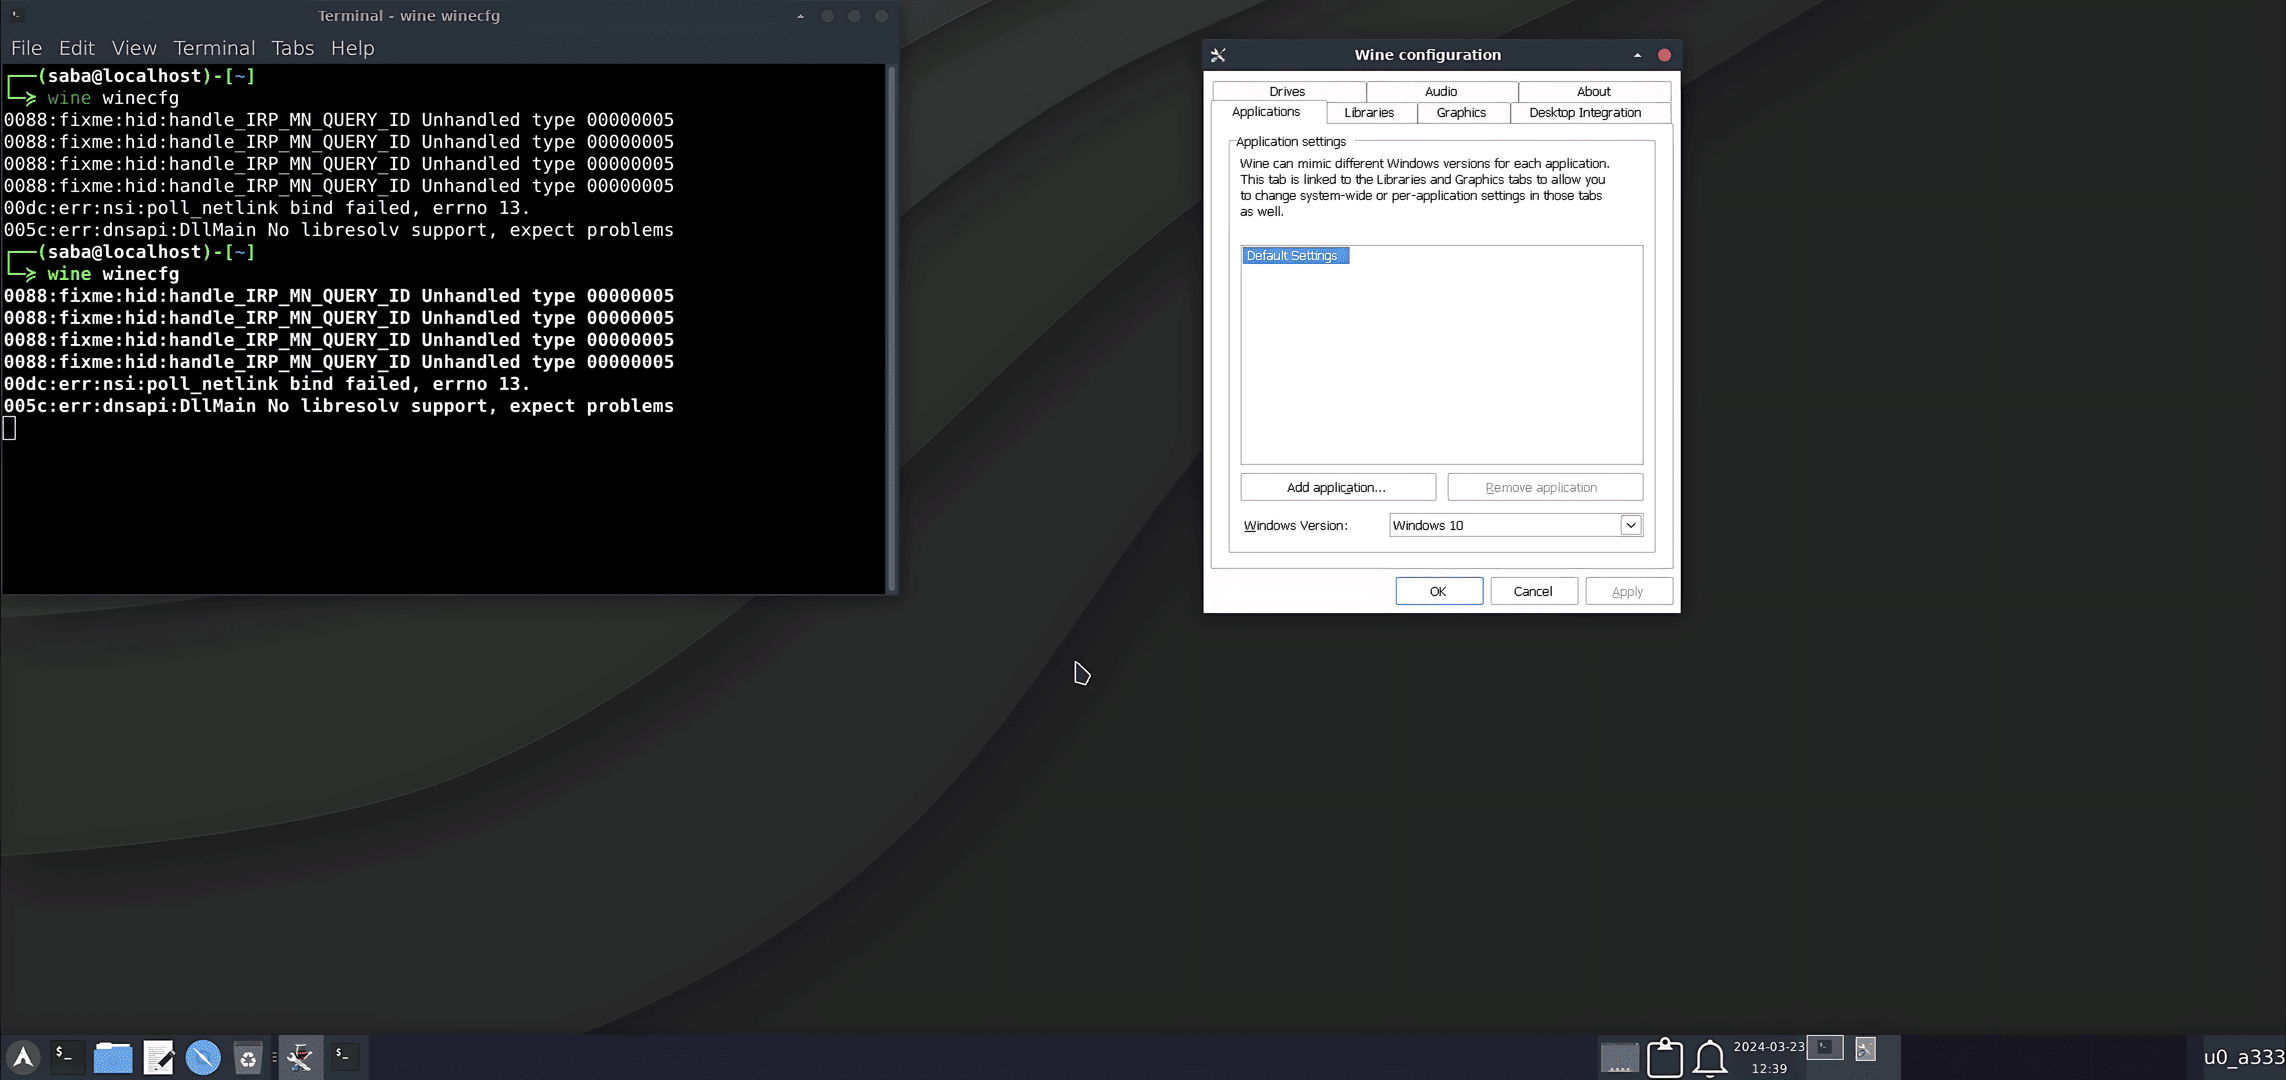Click the Wine wrench icon in the title bar
The height and width of the screenshot is (1080, 2286).
(x=1218, y=55)
